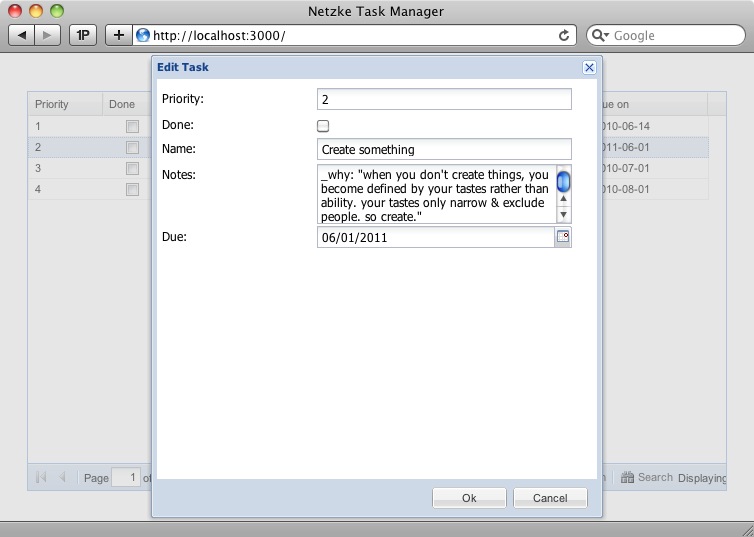This screenshot has width=754, height=537.
Task: Click the Due date field
Action: tap(436, 237)
